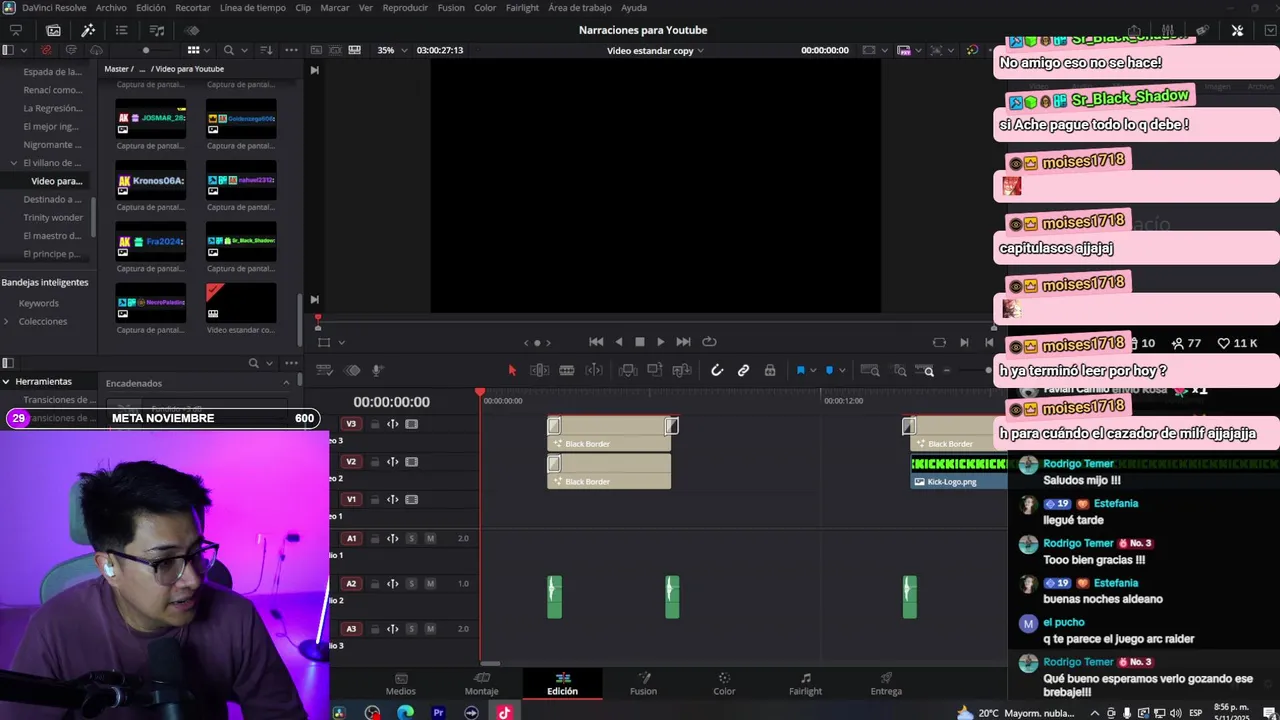
Task: Select the Nigromante bin in the sidebar
Action: tap(53, 145)
